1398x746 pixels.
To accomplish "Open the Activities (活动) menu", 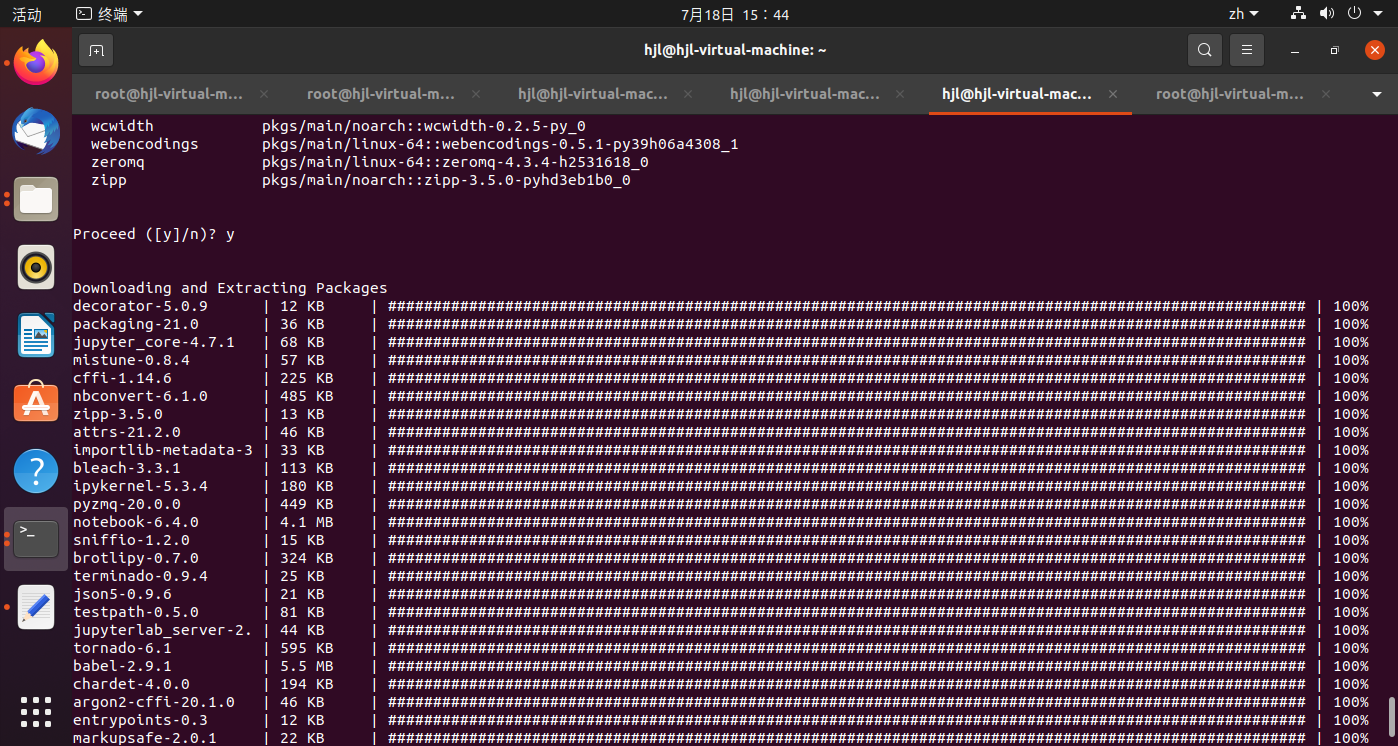I will coord(25,13).
